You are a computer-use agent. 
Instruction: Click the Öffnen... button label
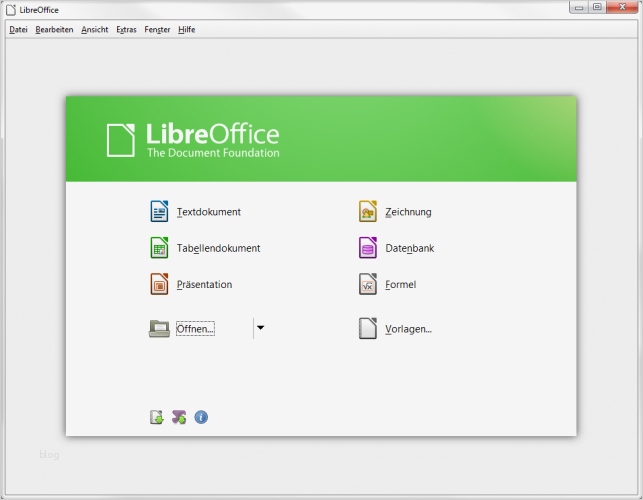(195, 329)
